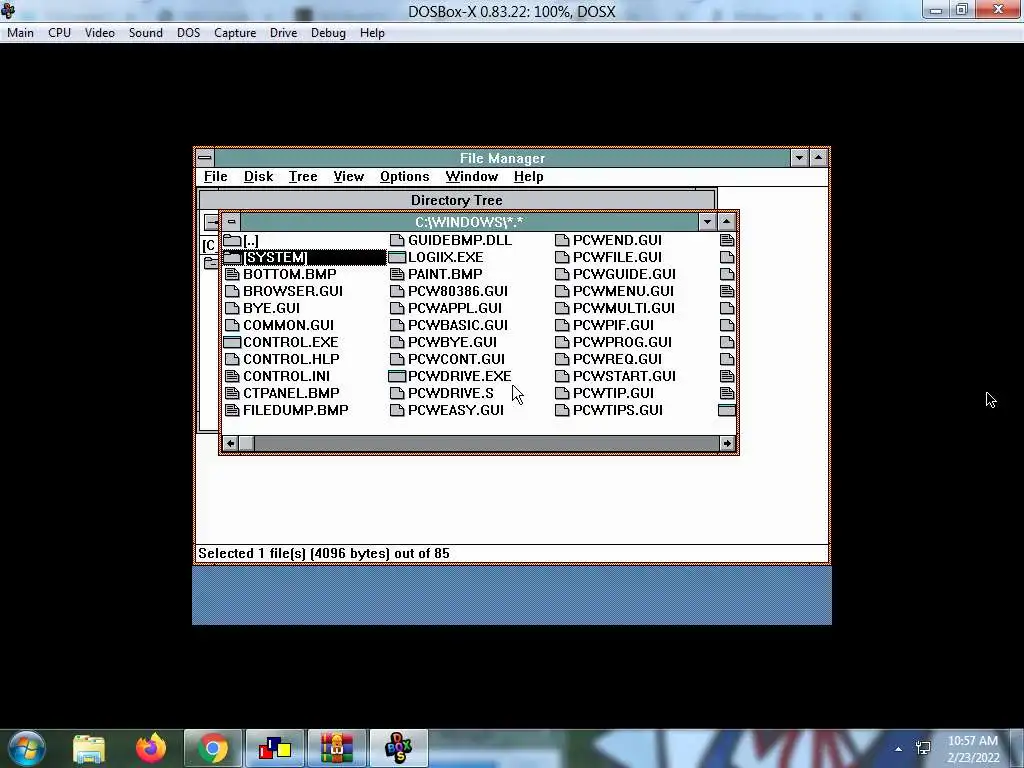Select the PCWCONT.GUI file name

click(456, 359)
